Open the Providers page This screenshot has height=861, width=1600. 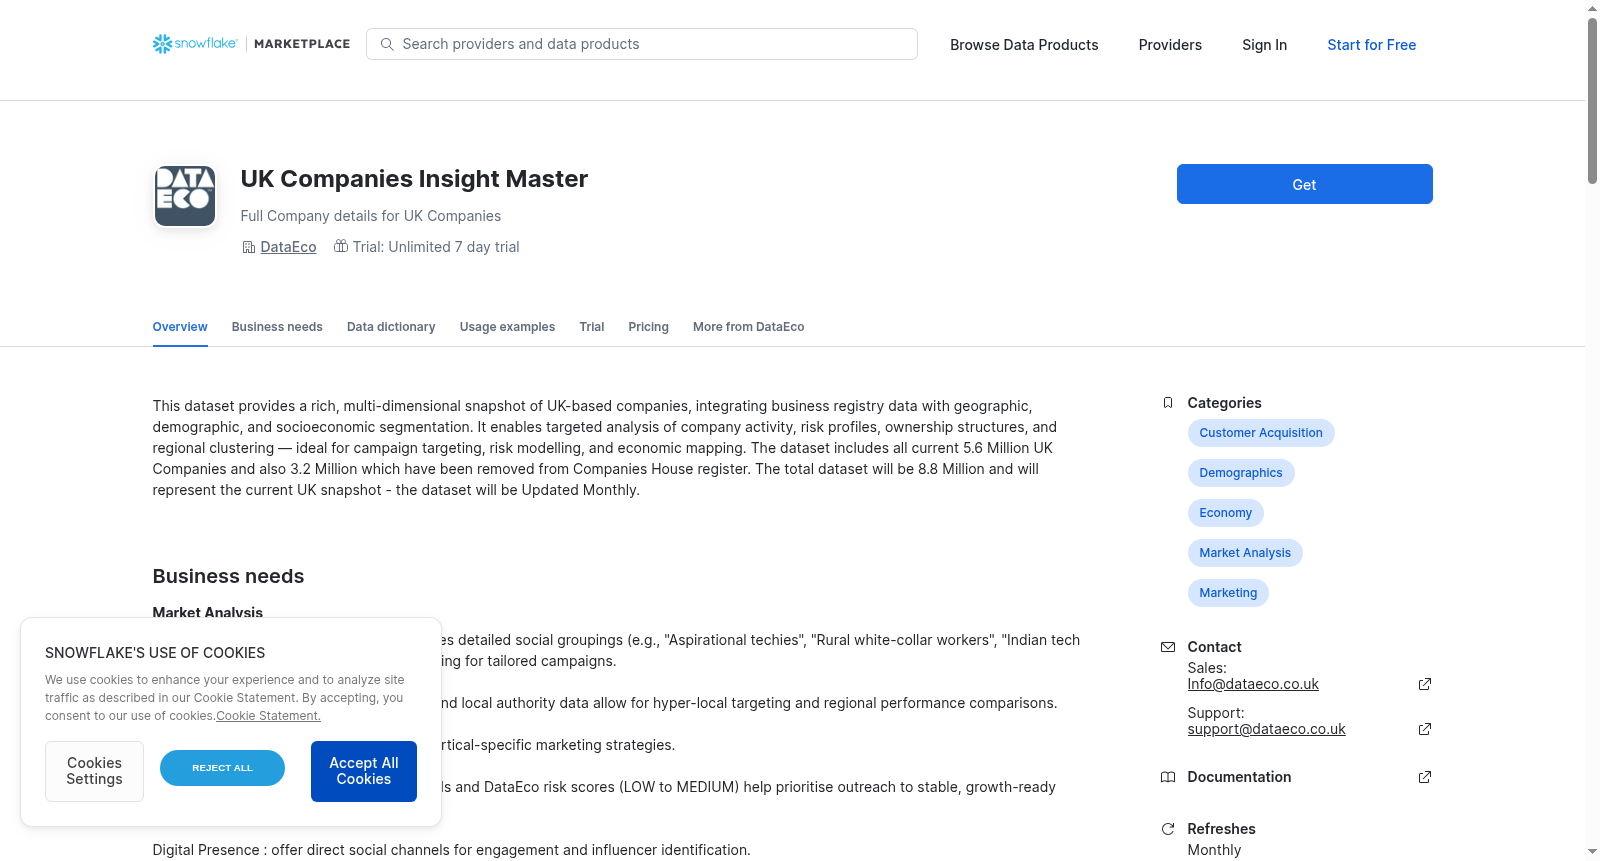(1170, 45)
